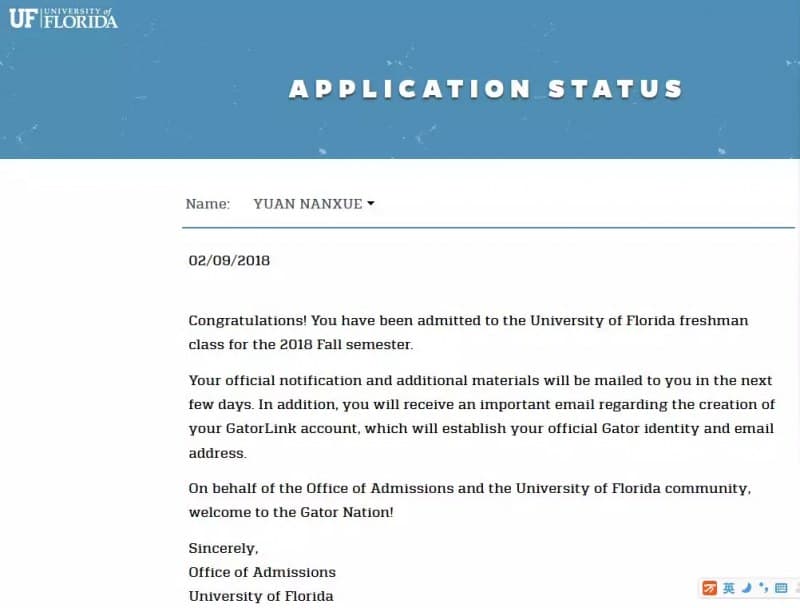Click the UF monogram logo
This screenshot has height=608, width=800.
(23, 18)
